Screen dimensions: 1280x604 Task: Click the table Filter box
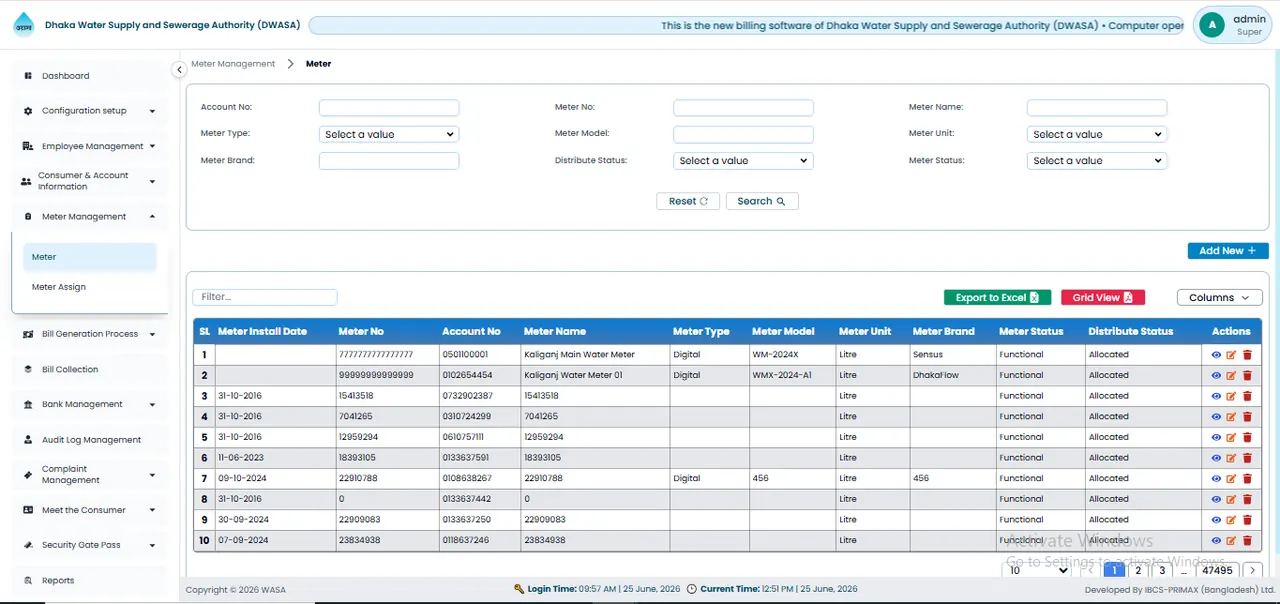coord(265,297)
